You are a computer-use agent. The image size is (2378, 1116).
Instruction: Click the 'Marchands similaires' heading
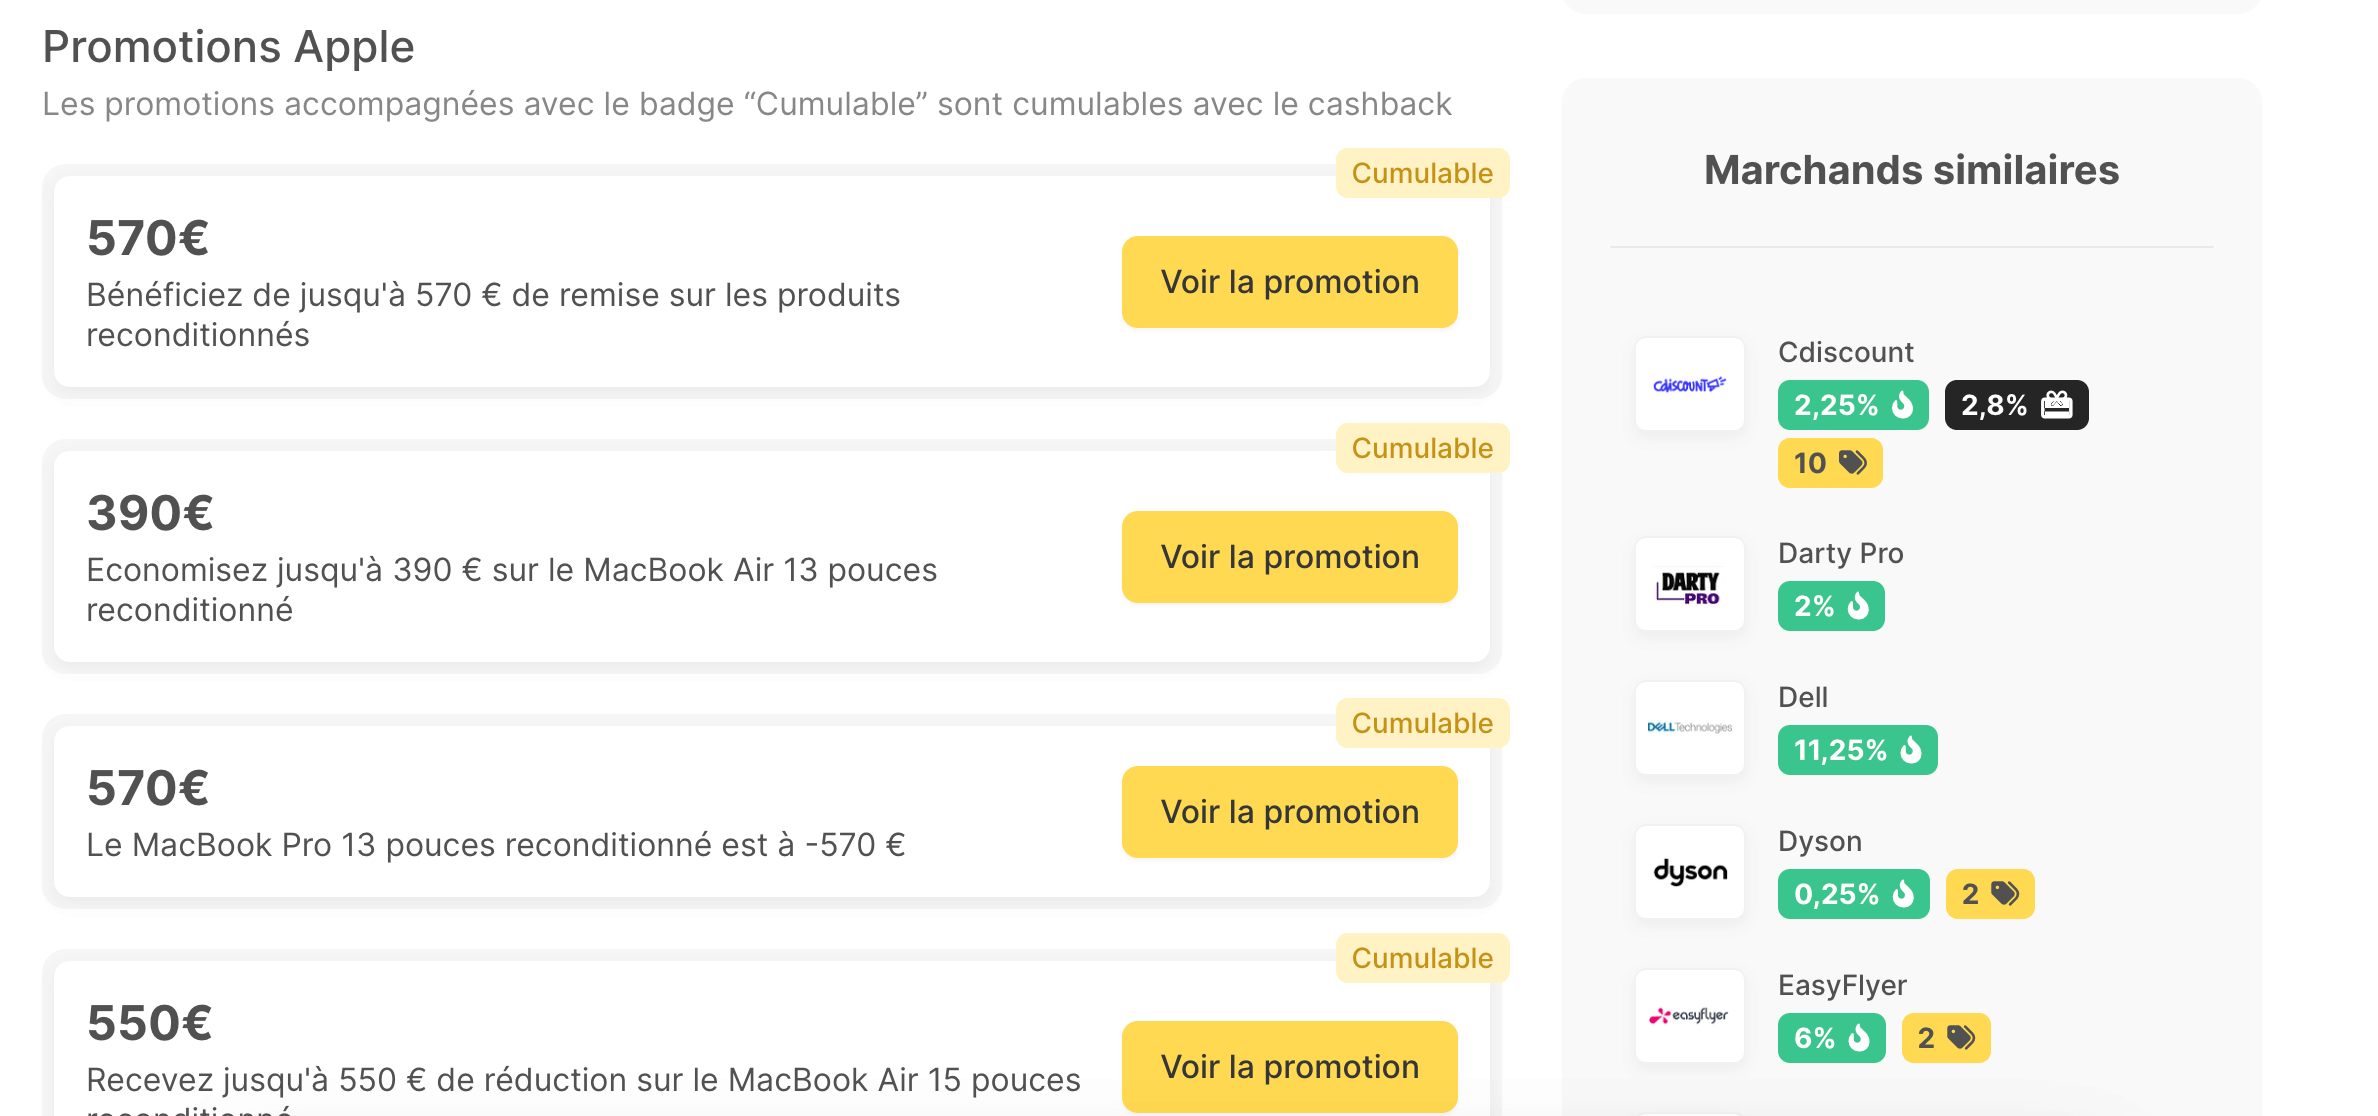click(x=1910, y=170)
